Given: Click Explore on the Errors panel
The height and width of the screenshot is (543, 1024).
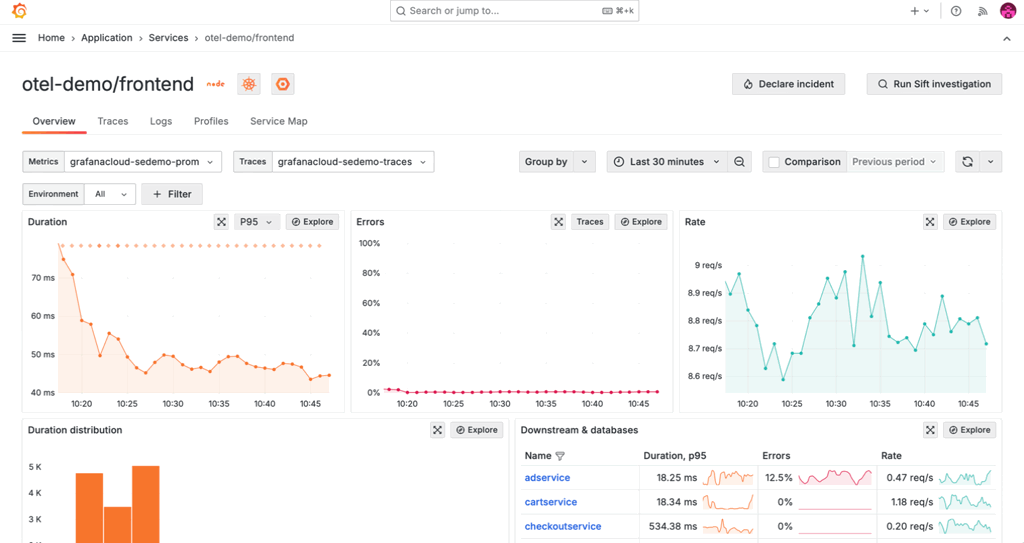Looking at the screenshot, I should coord(641,222).
